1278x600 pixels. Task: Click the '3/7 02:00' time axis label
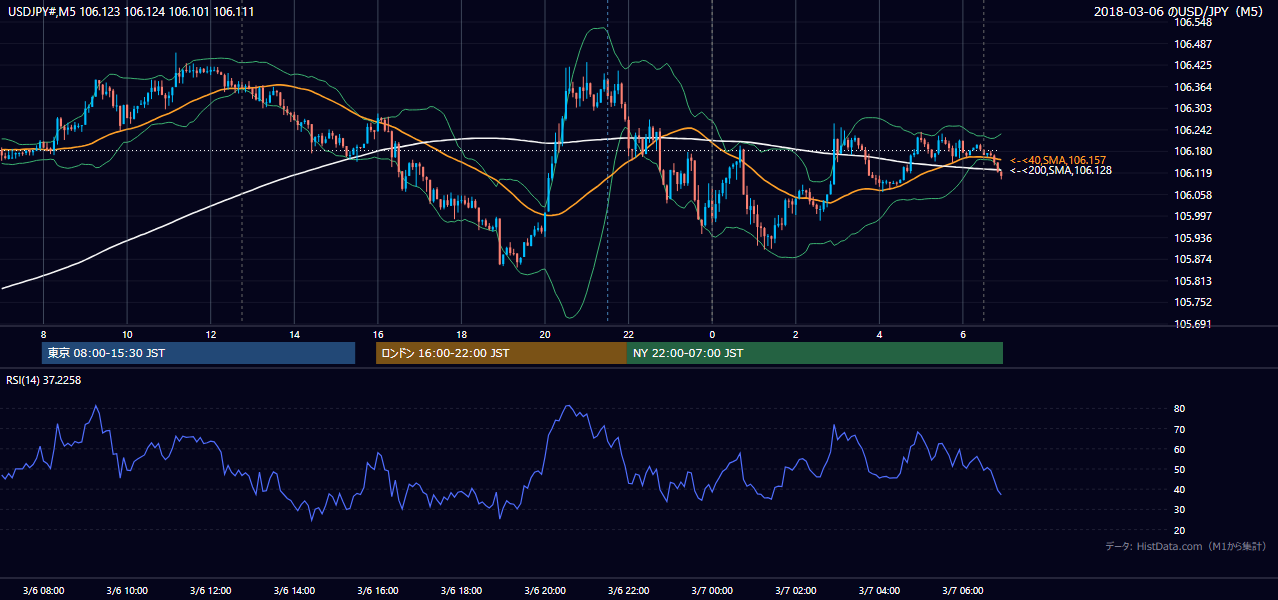point(796,590)
